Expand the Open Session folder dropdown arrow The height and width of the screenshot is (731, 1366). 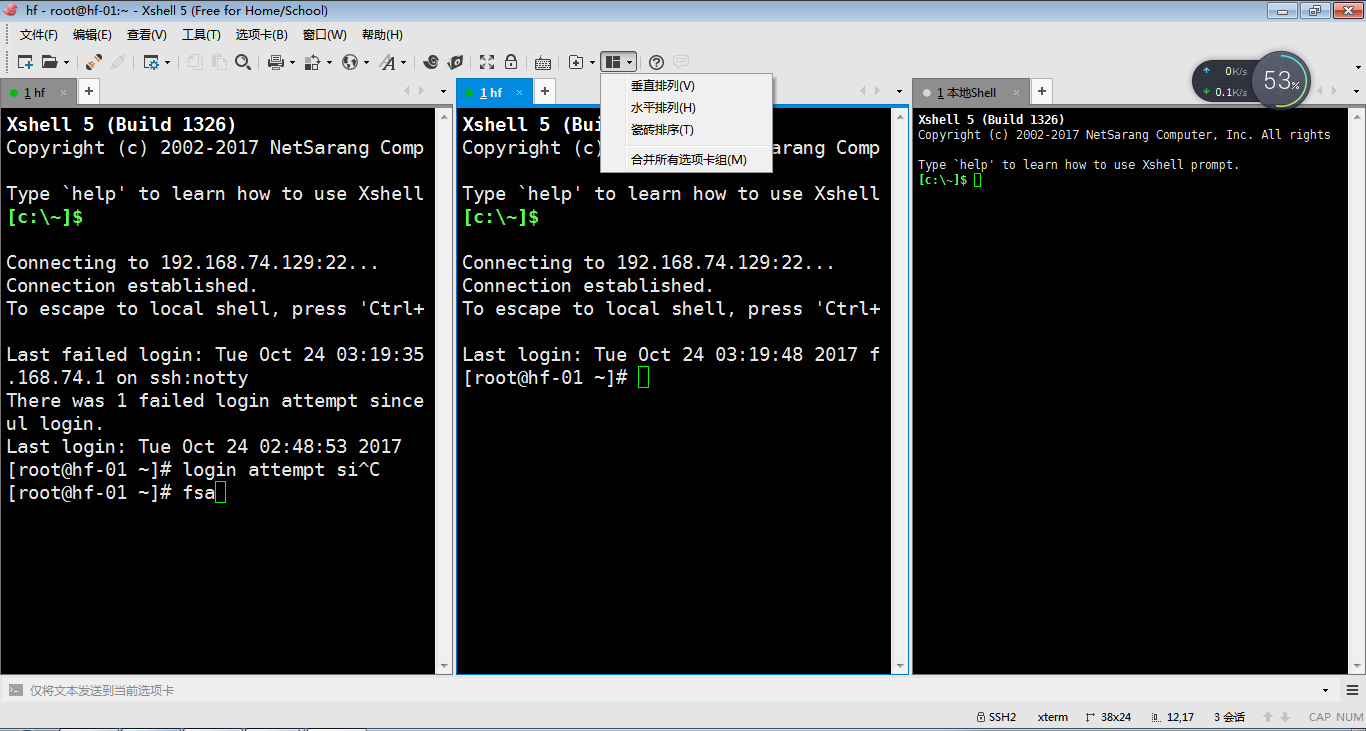[x=66, y=62]
